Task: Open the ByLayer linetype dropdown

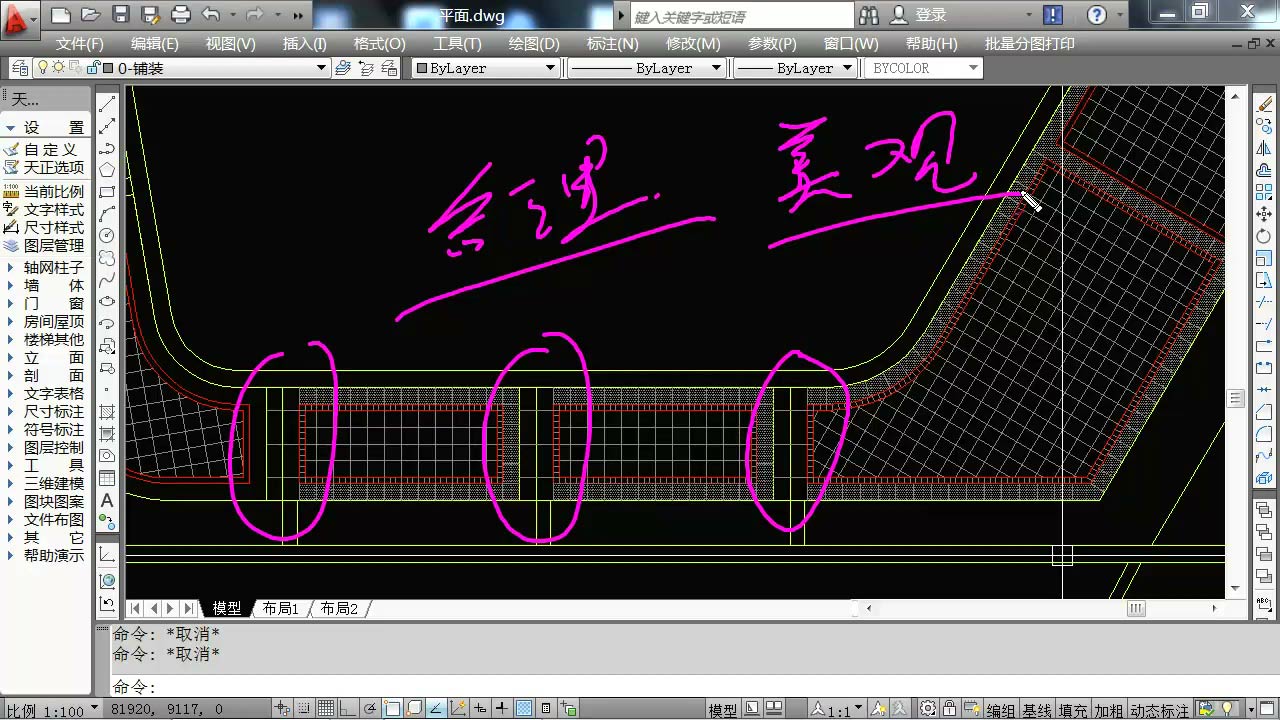Action: tap(646, 68)
